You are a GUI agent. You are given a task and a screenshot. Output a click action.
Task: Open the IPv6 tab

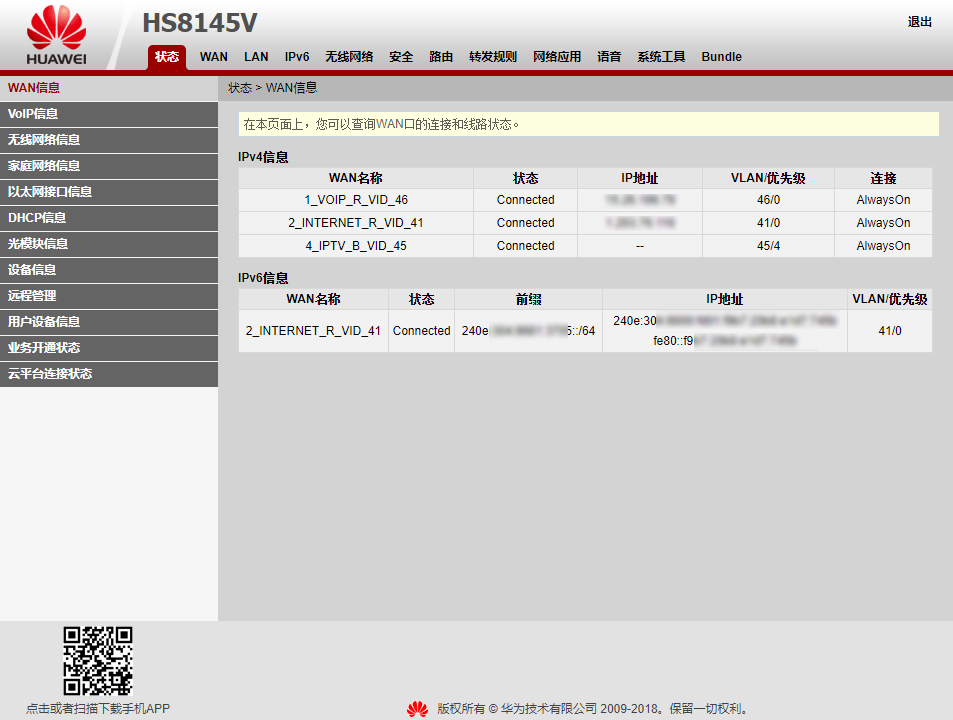click(x=297, y=57)
